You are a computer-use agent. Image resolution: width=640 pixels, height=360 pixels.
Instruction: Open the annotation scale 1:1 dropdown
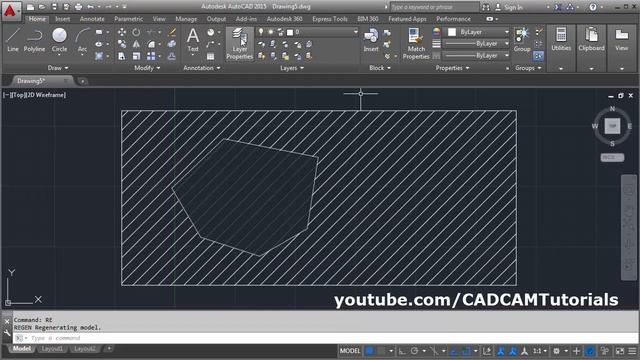click(540, 351)
